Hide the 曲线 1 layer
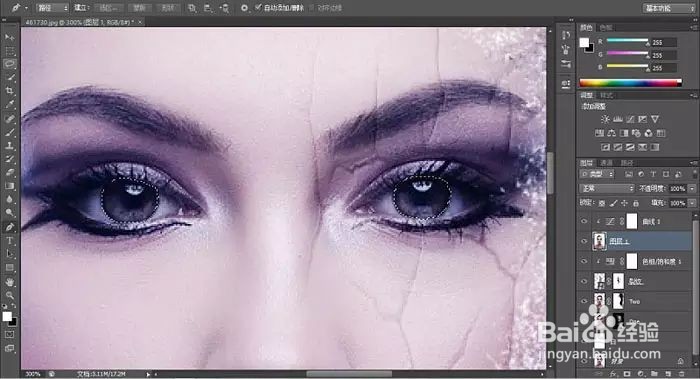This screenshot has height=379, width=700. (584, 221)
